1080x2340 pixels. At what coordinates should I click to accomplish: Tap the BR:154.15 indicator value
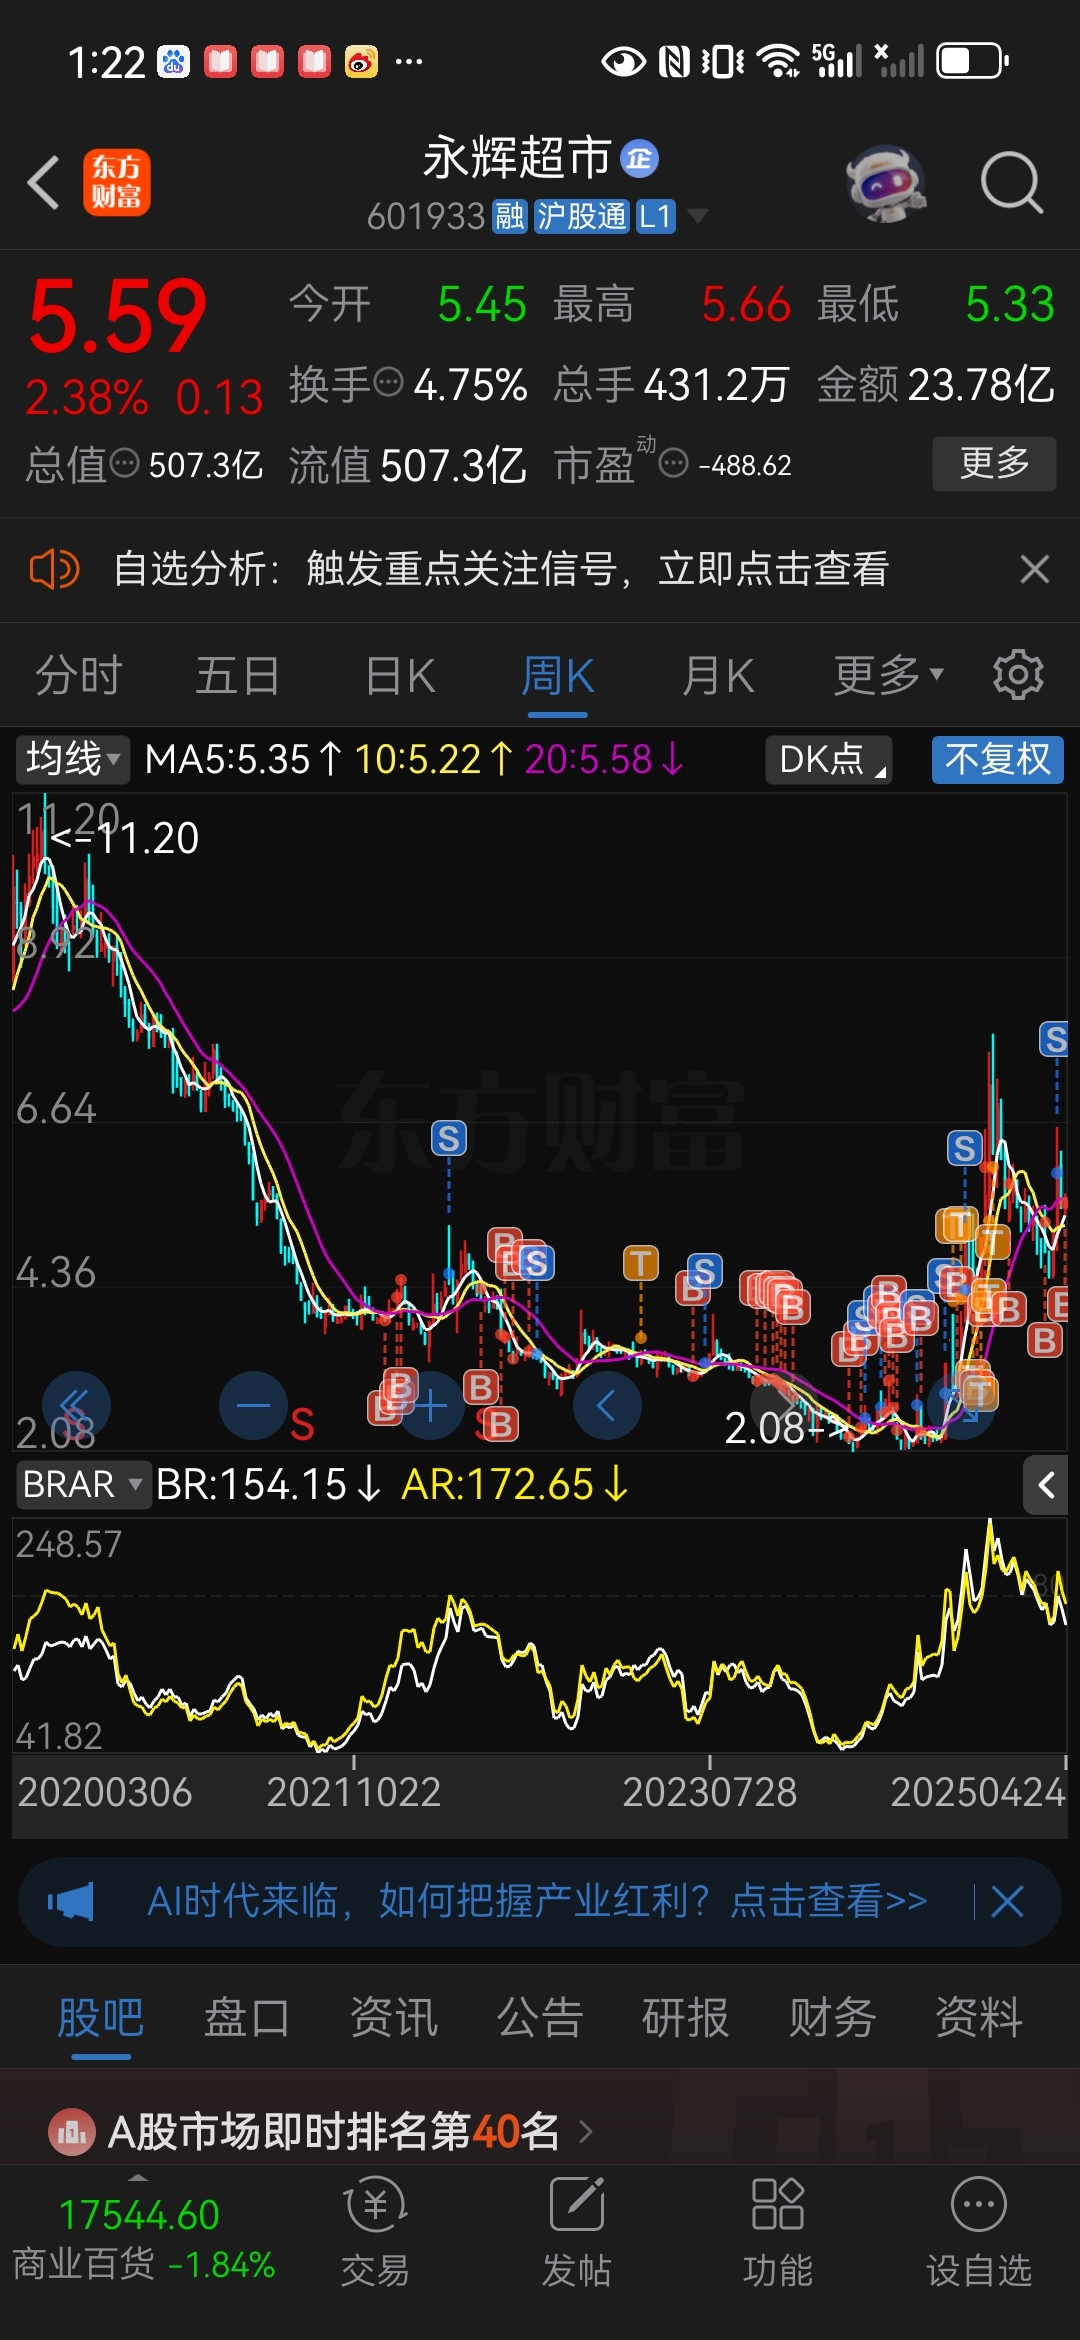click(x=268, y=1484)
